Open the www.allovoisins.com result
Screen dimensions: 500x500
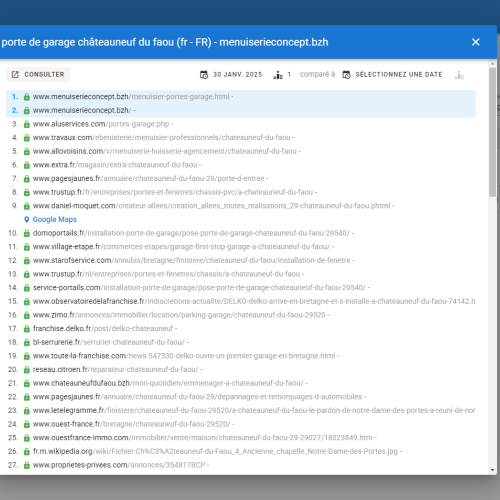[165, 151]
